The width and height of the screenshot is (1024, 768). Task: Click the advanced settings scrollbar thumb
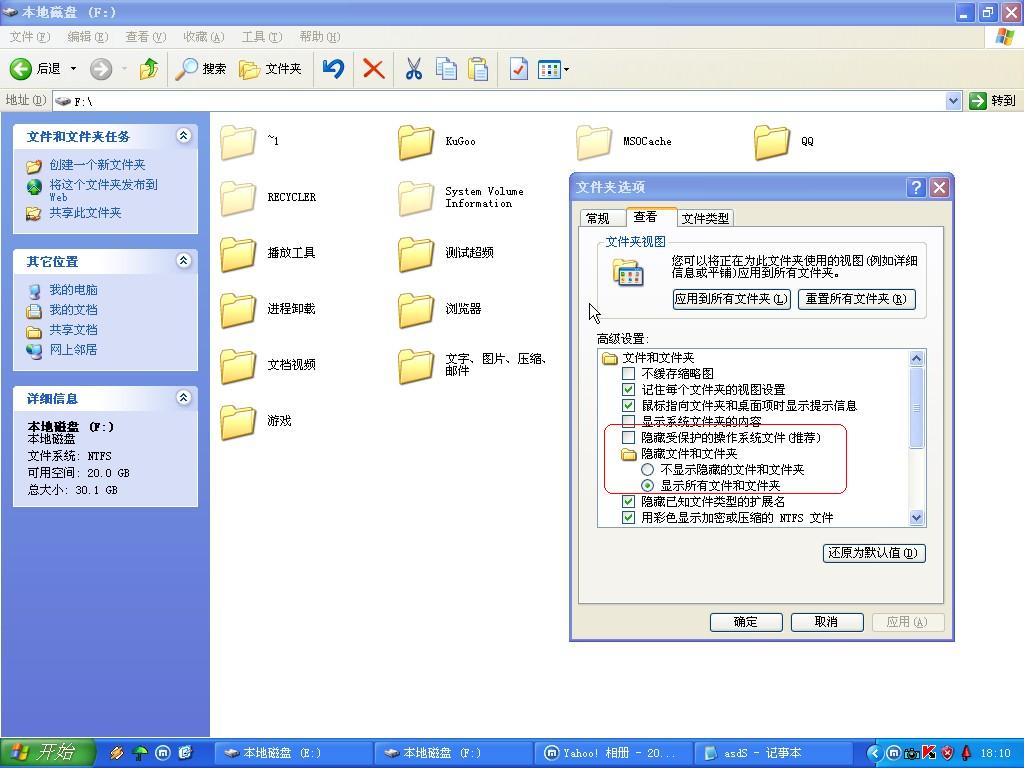[x=916, y=408]
